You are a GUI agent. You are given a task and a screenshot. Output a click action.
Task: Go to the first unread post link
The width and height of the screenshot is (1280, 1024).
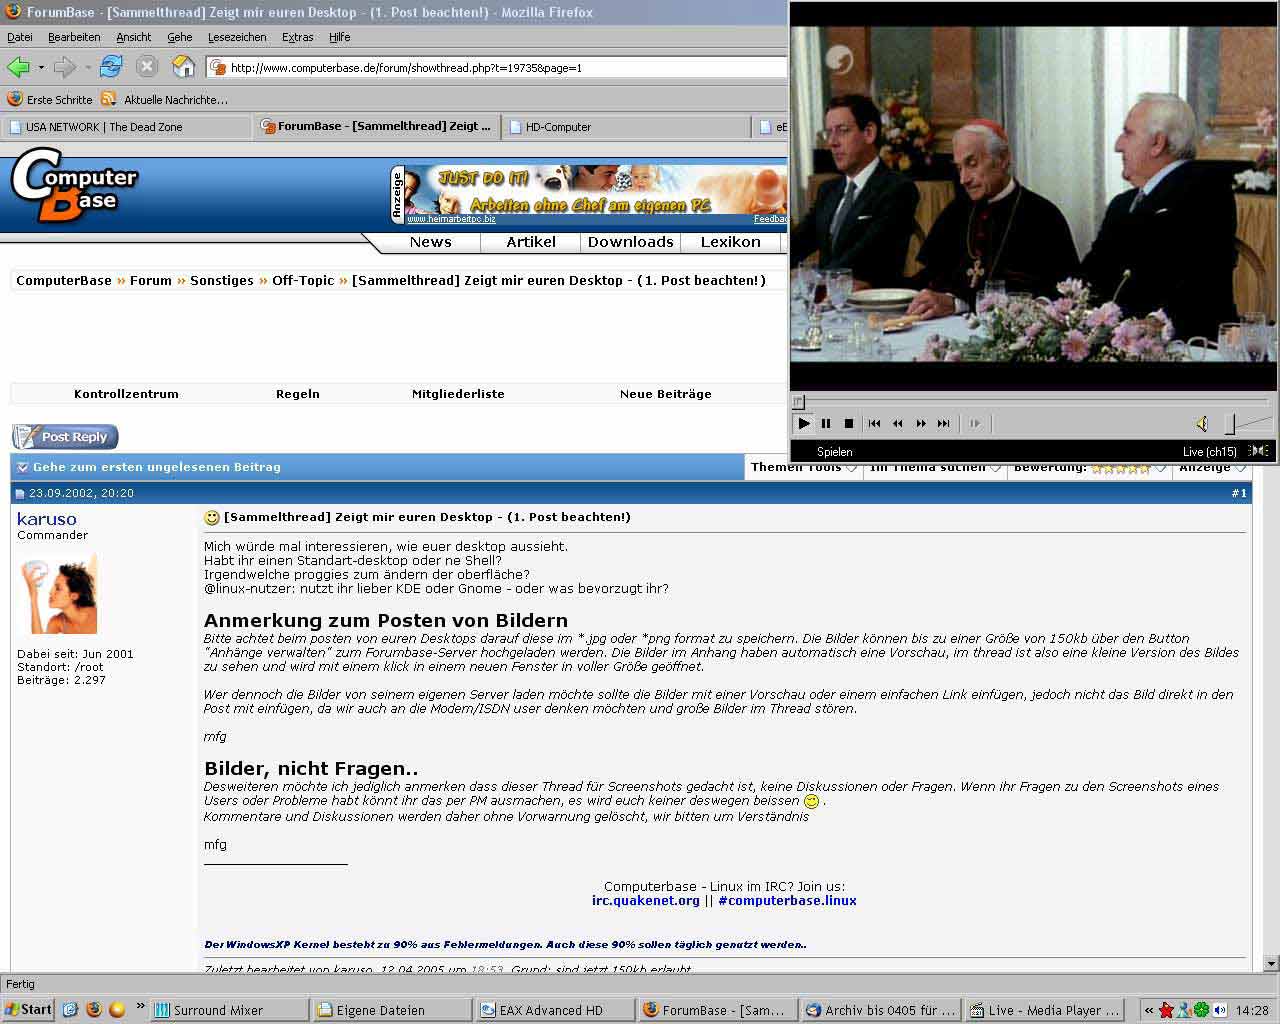point(157,467)
